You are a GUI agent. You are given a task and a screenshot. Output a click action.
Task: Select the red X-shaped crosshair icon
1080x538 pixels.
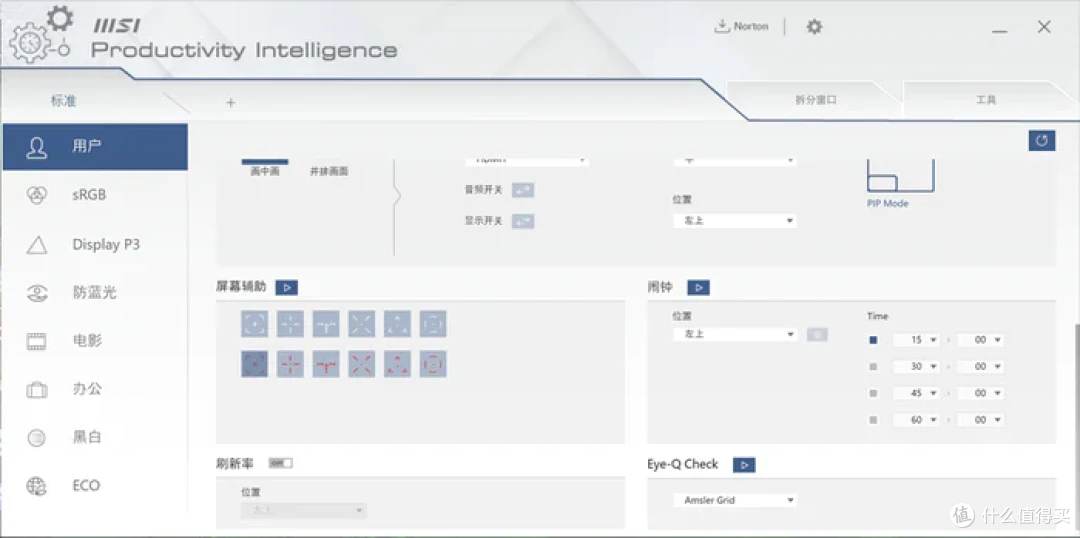click(362, 364)
